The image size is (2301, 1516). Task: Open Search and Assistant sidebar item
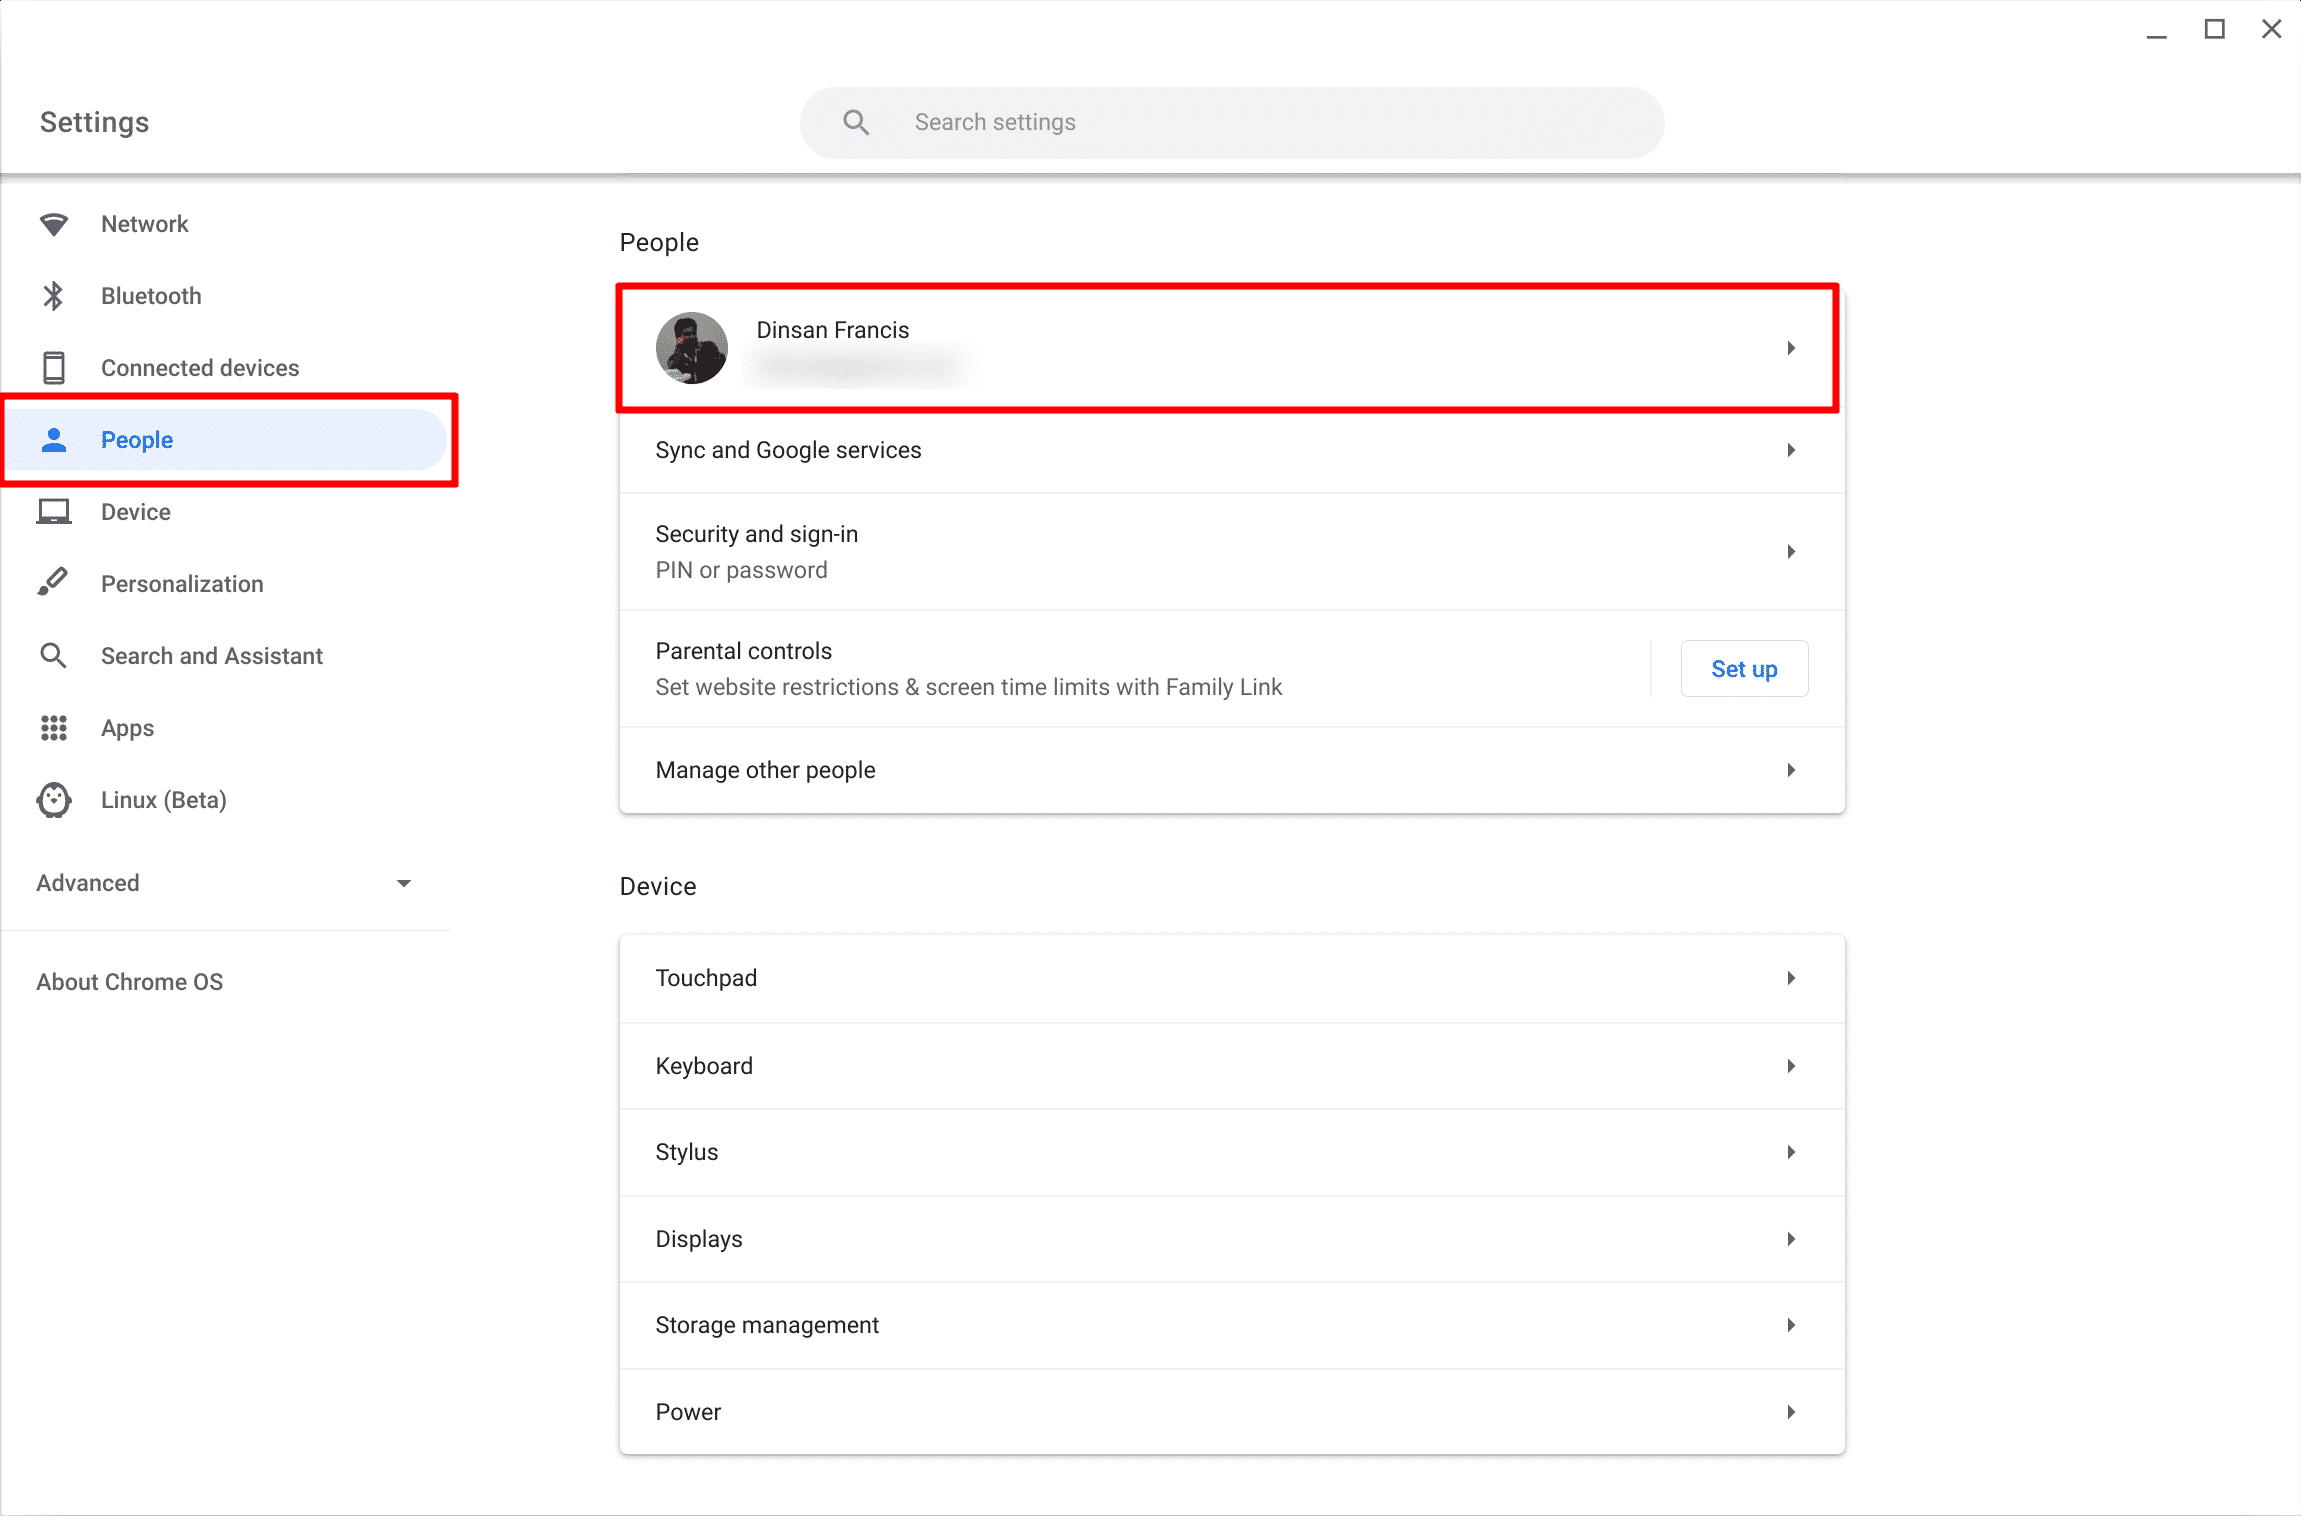click(x=212, y=656)
